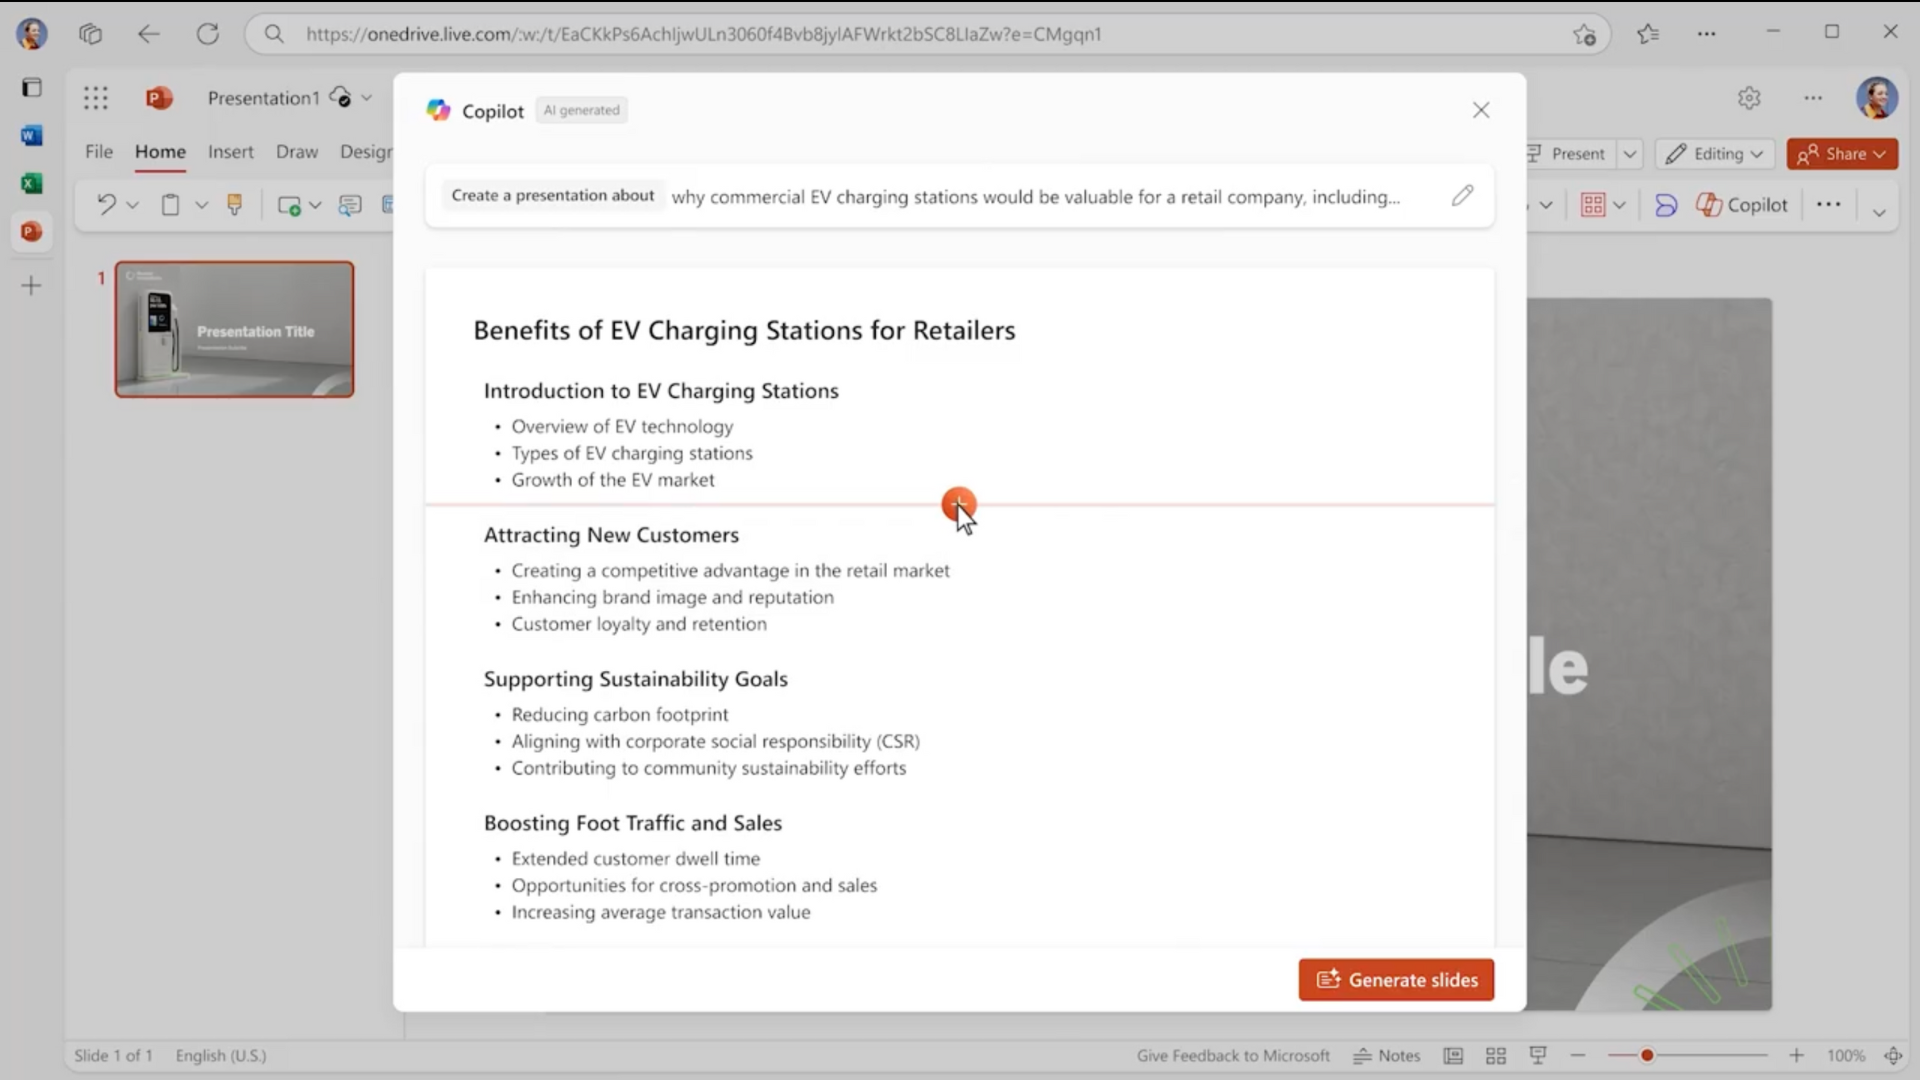Adjust the zoom slider
Screen dimensions: 1920x1080
pyautogui.click(x=1646, y=1055)
